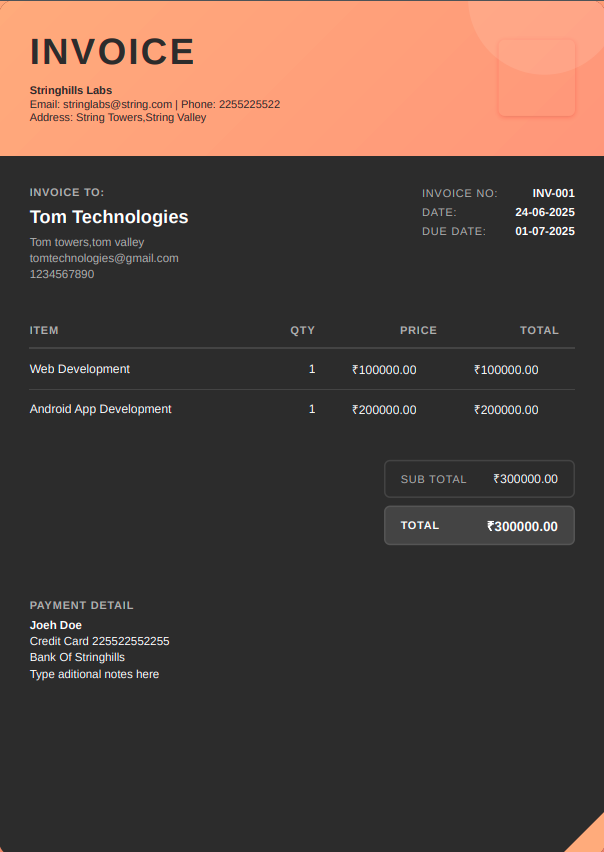Open the stringlabs@string.com email address

117,104
